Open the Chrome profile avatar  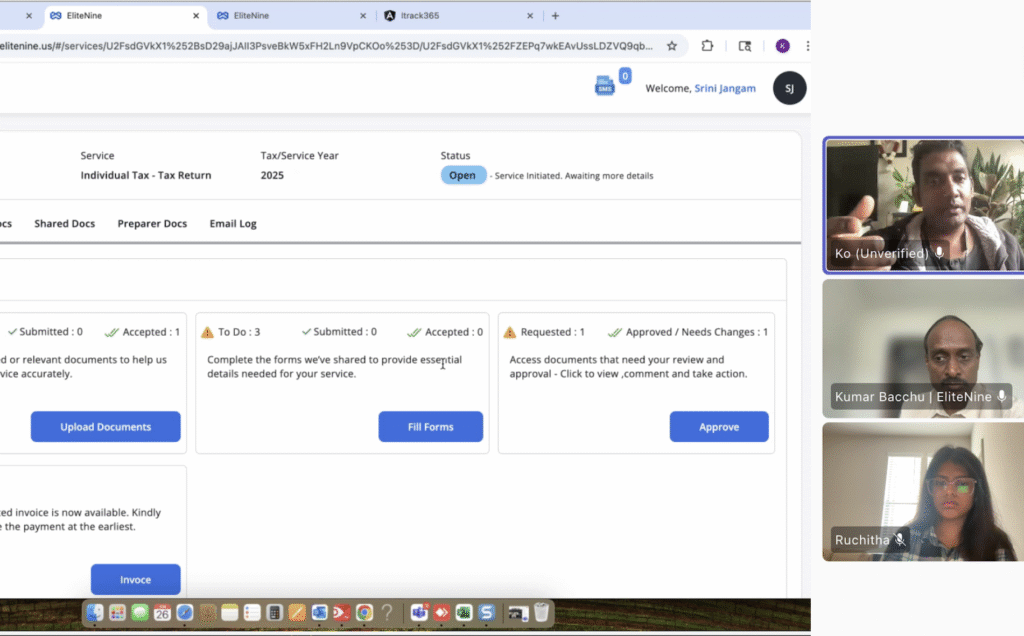782,46
